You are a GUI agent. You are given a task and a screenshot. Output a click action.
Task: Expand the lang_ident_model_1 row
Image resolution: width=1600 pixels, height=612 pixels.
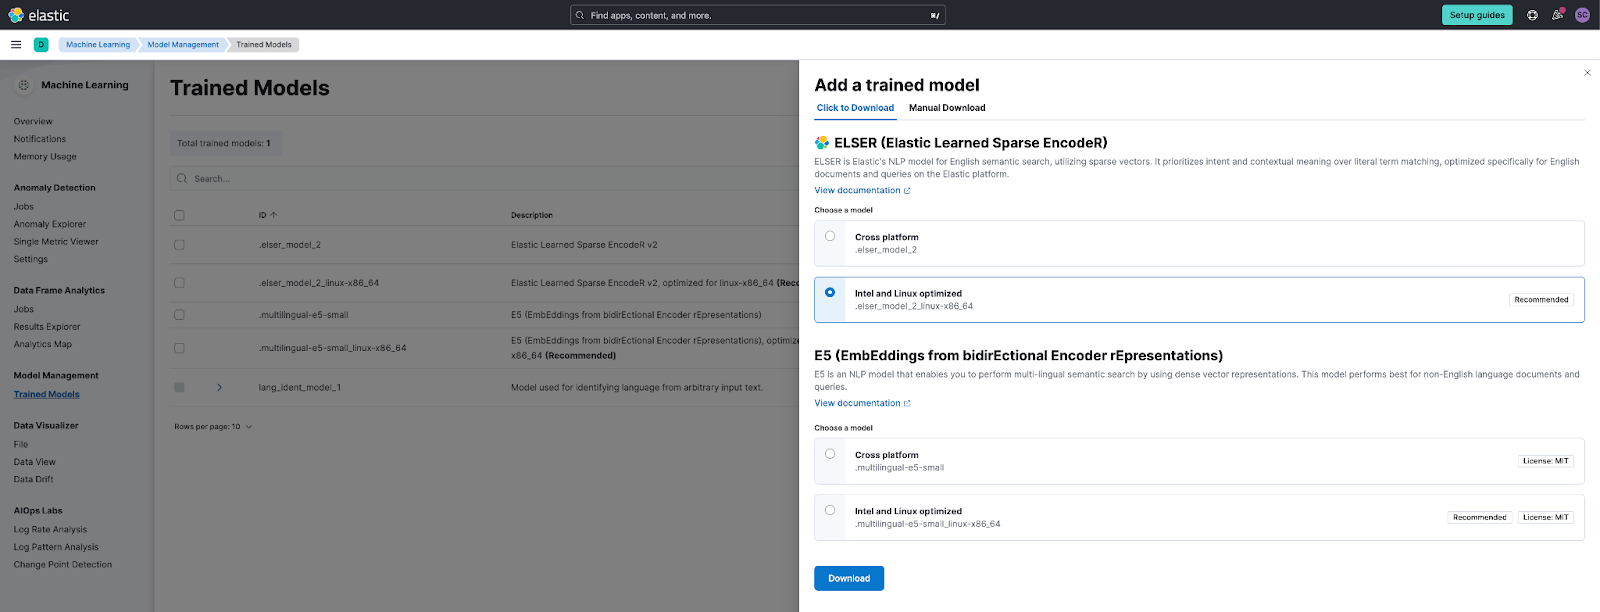click(x=219, y=387)
